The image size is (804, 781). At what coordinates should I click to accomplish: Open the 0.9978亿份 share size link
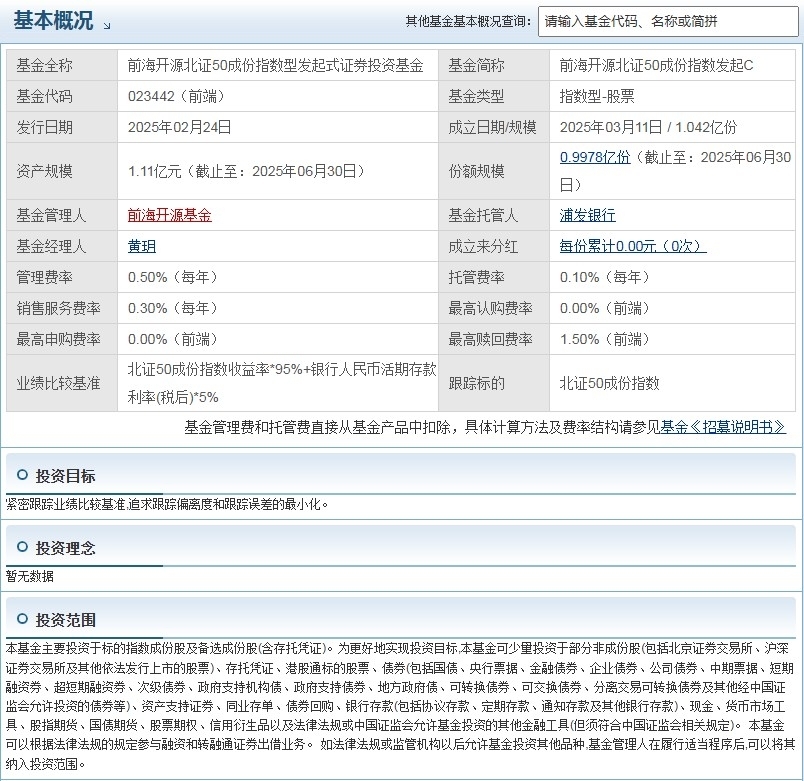595,157
